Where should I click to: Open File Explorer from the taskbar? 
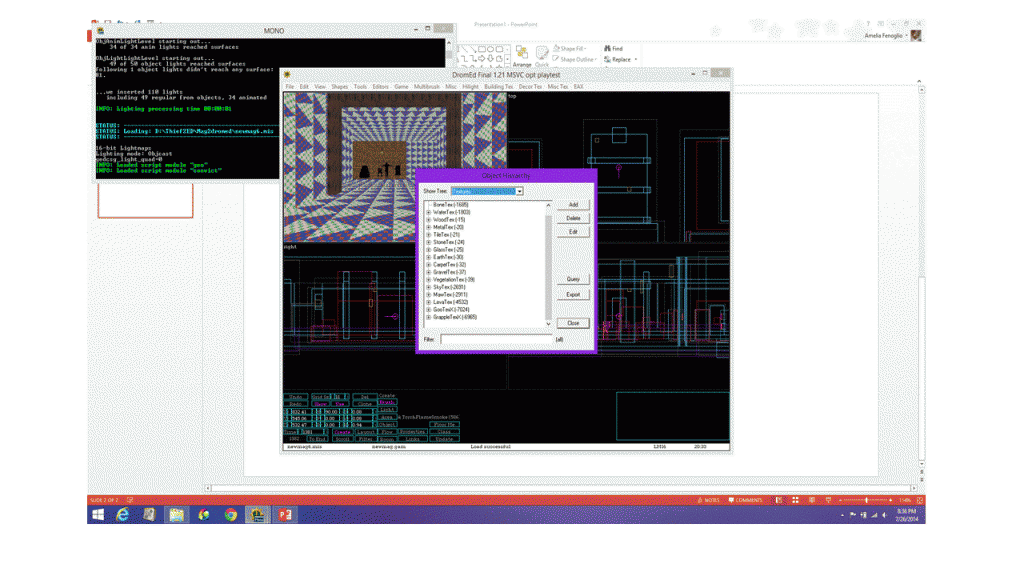click(x=177, y=515)
